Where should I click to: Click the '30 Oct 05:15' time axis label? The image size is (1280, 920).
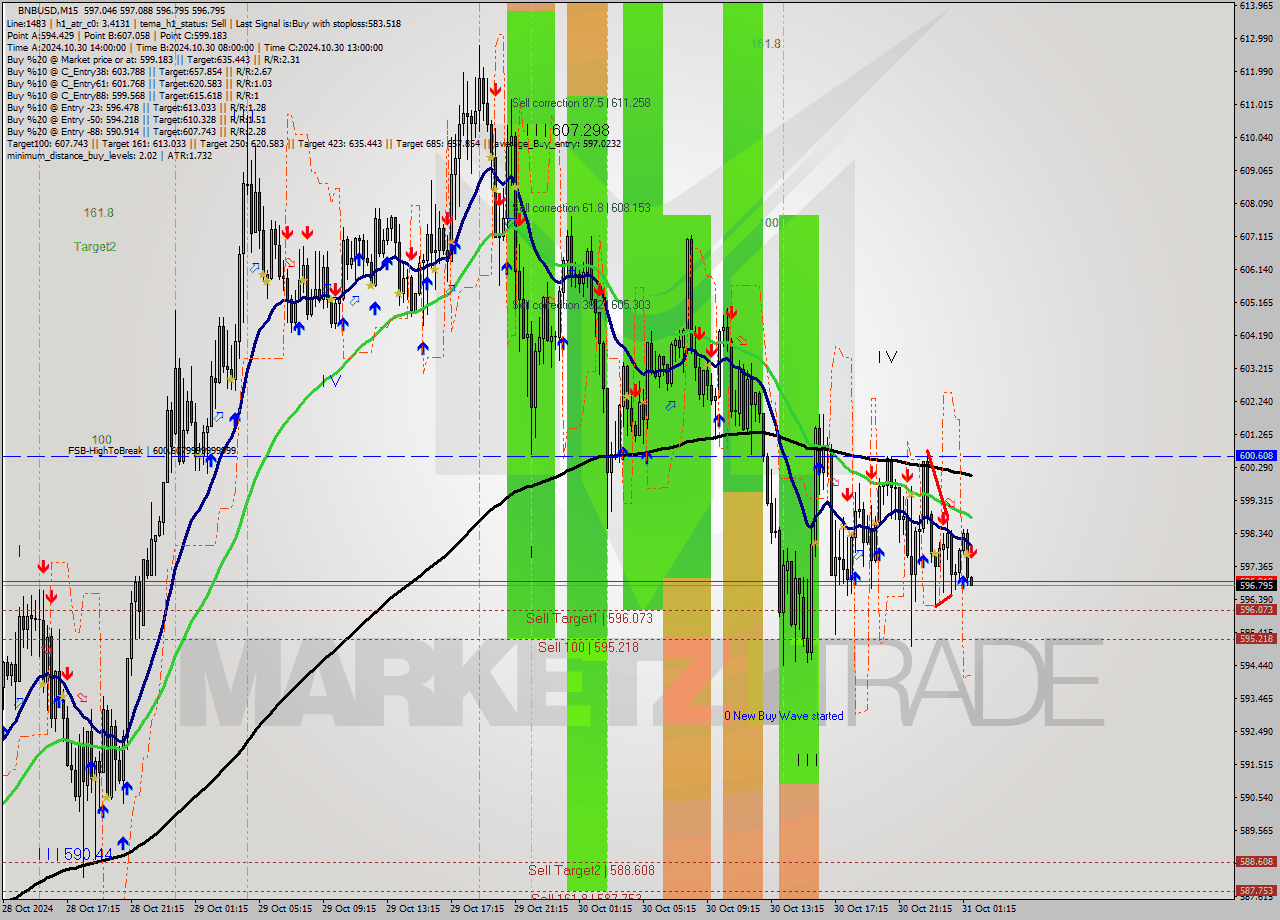(668, 909)
